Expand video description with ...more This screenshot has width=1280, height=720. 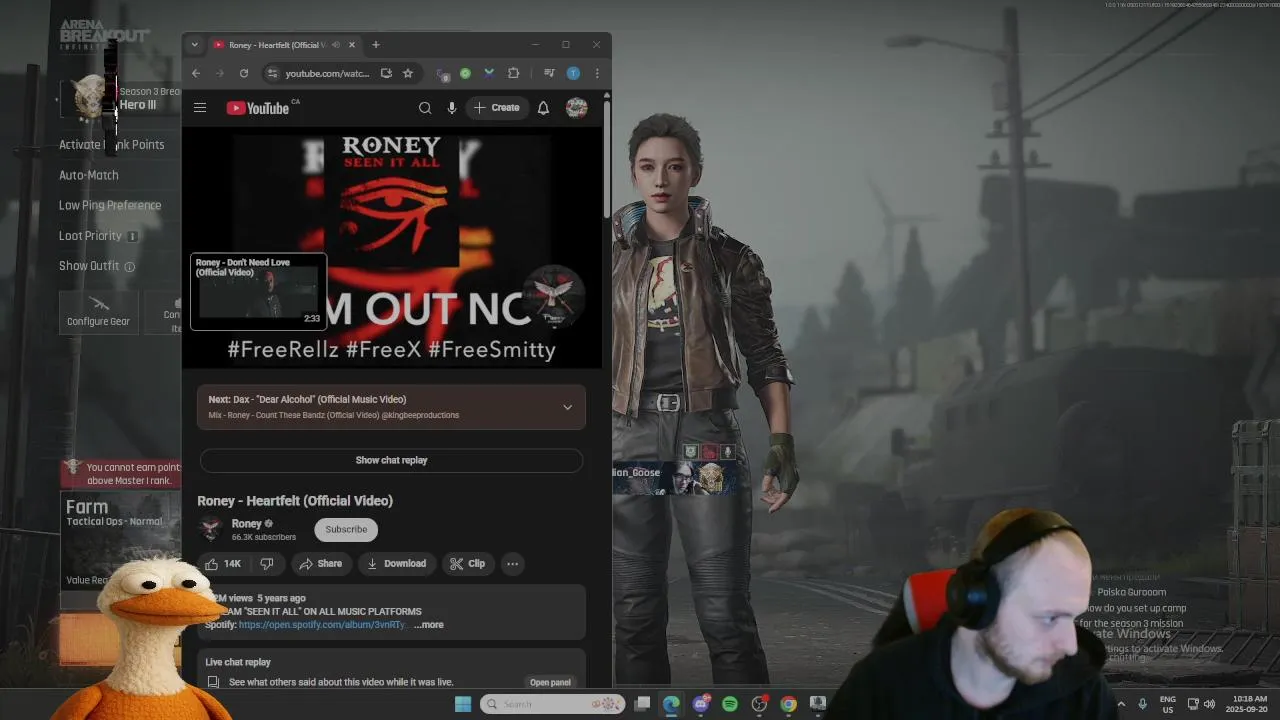428,625
